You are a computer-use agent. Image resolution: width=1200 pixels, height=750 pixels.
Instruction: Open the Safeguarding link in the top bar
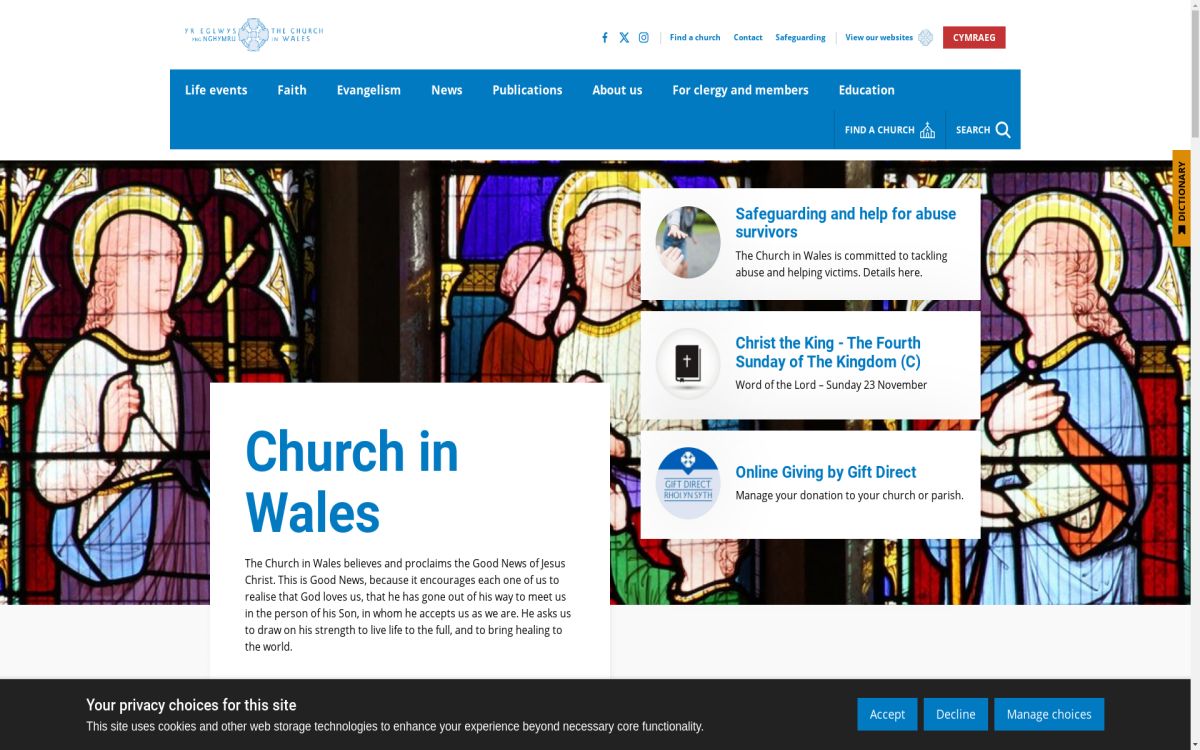(800, 37)
